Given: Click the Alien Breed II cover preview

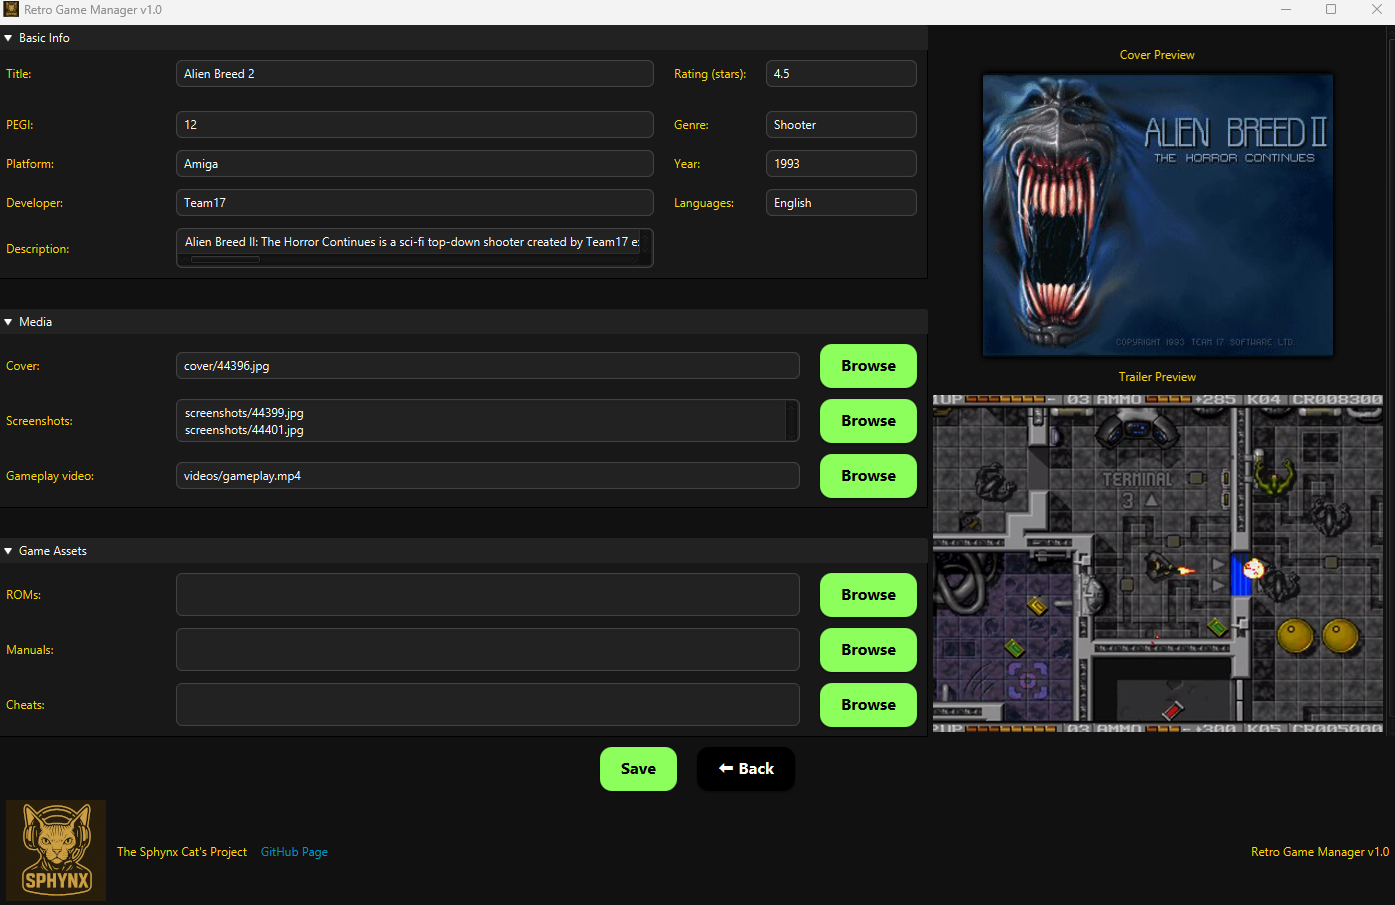Looking at the screenshot, I should coord(1157,215).
